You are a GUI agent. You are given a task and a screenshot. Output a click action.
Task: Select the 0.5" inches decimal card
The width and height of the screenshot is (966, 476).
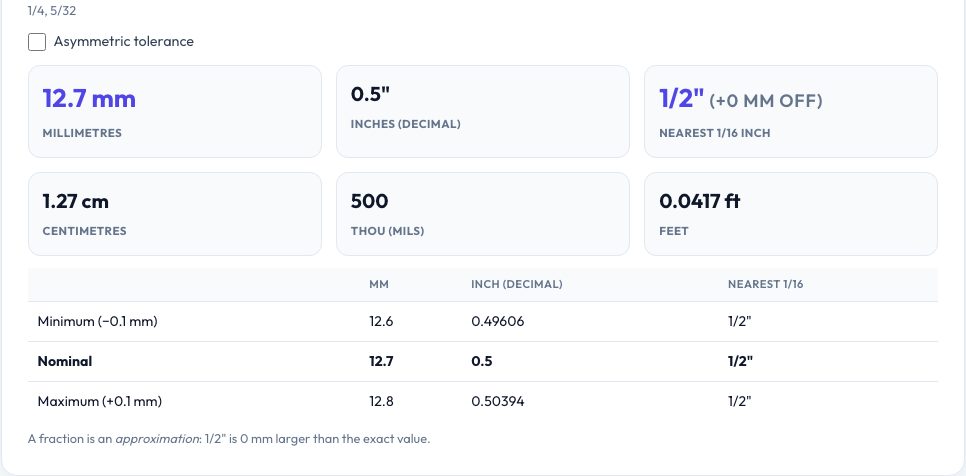coord(483,111)
